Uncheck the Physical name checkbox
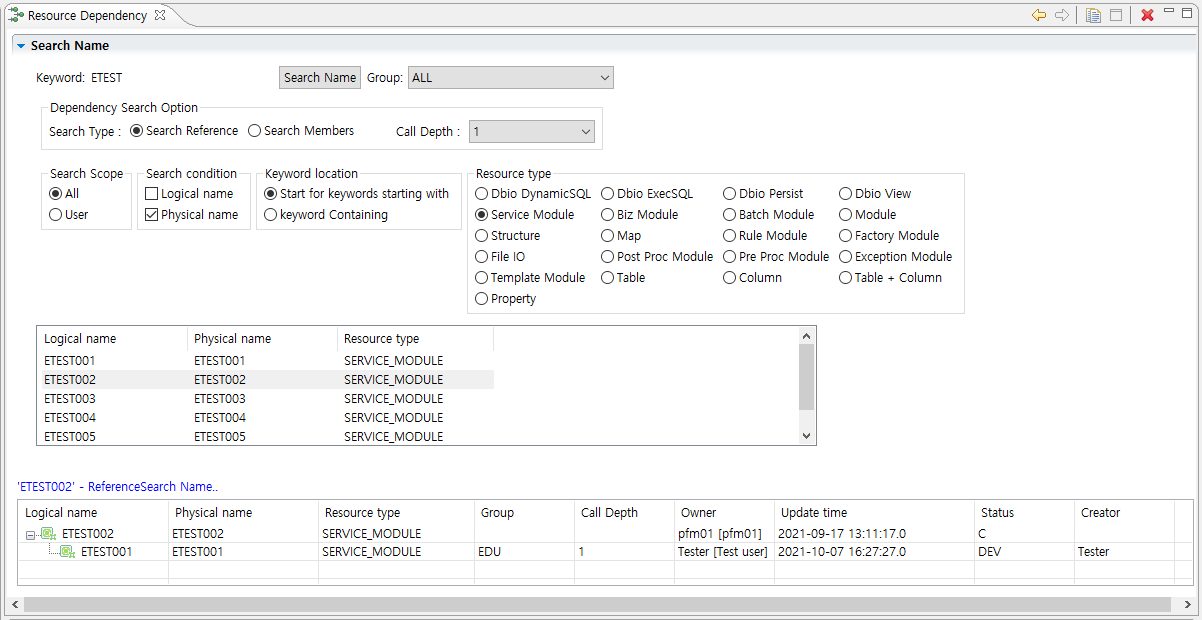Viewport: 1202px width, 620px height. click(152, 215)
